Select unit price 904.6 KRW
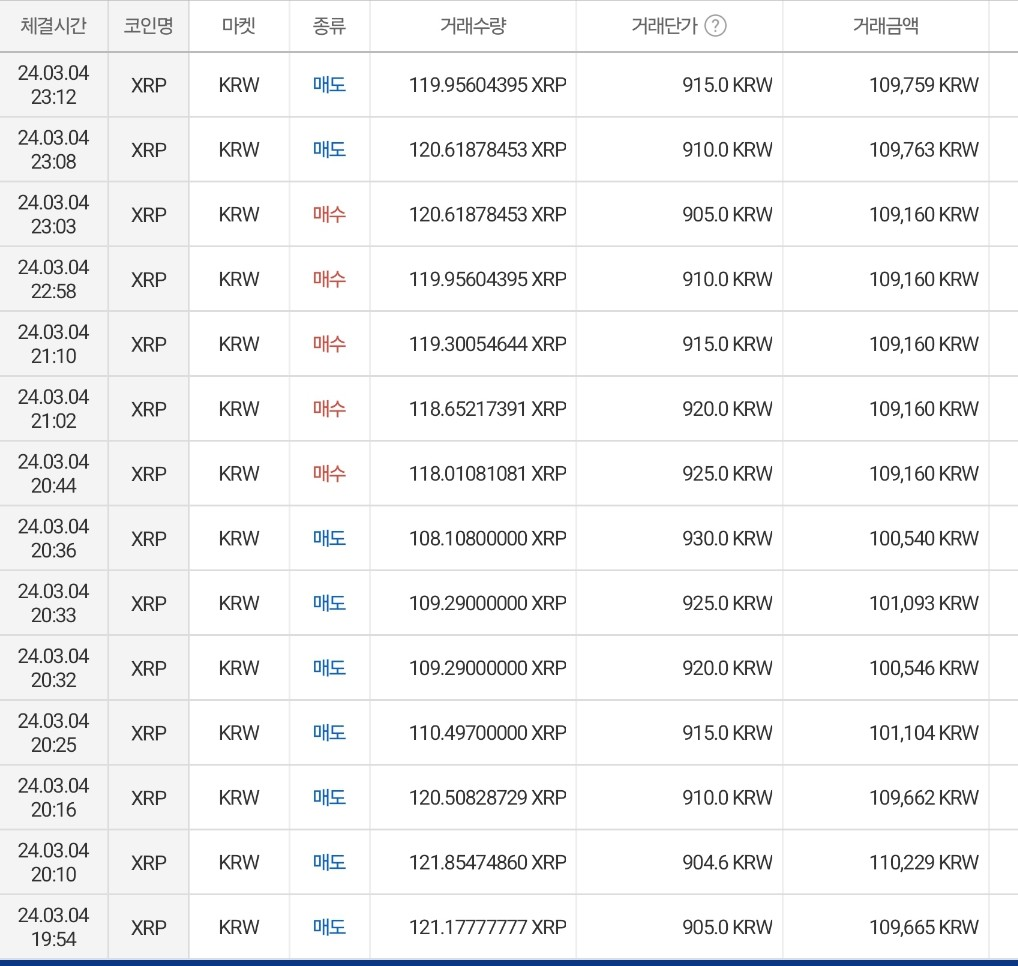This screenshot has width=1018, height=966. 727,863
